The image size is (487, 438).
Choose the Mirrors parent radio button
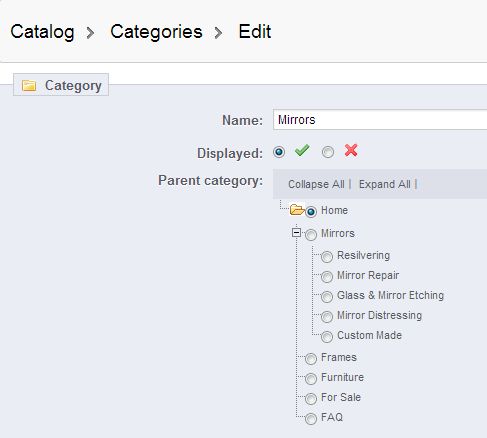(311, 235)
